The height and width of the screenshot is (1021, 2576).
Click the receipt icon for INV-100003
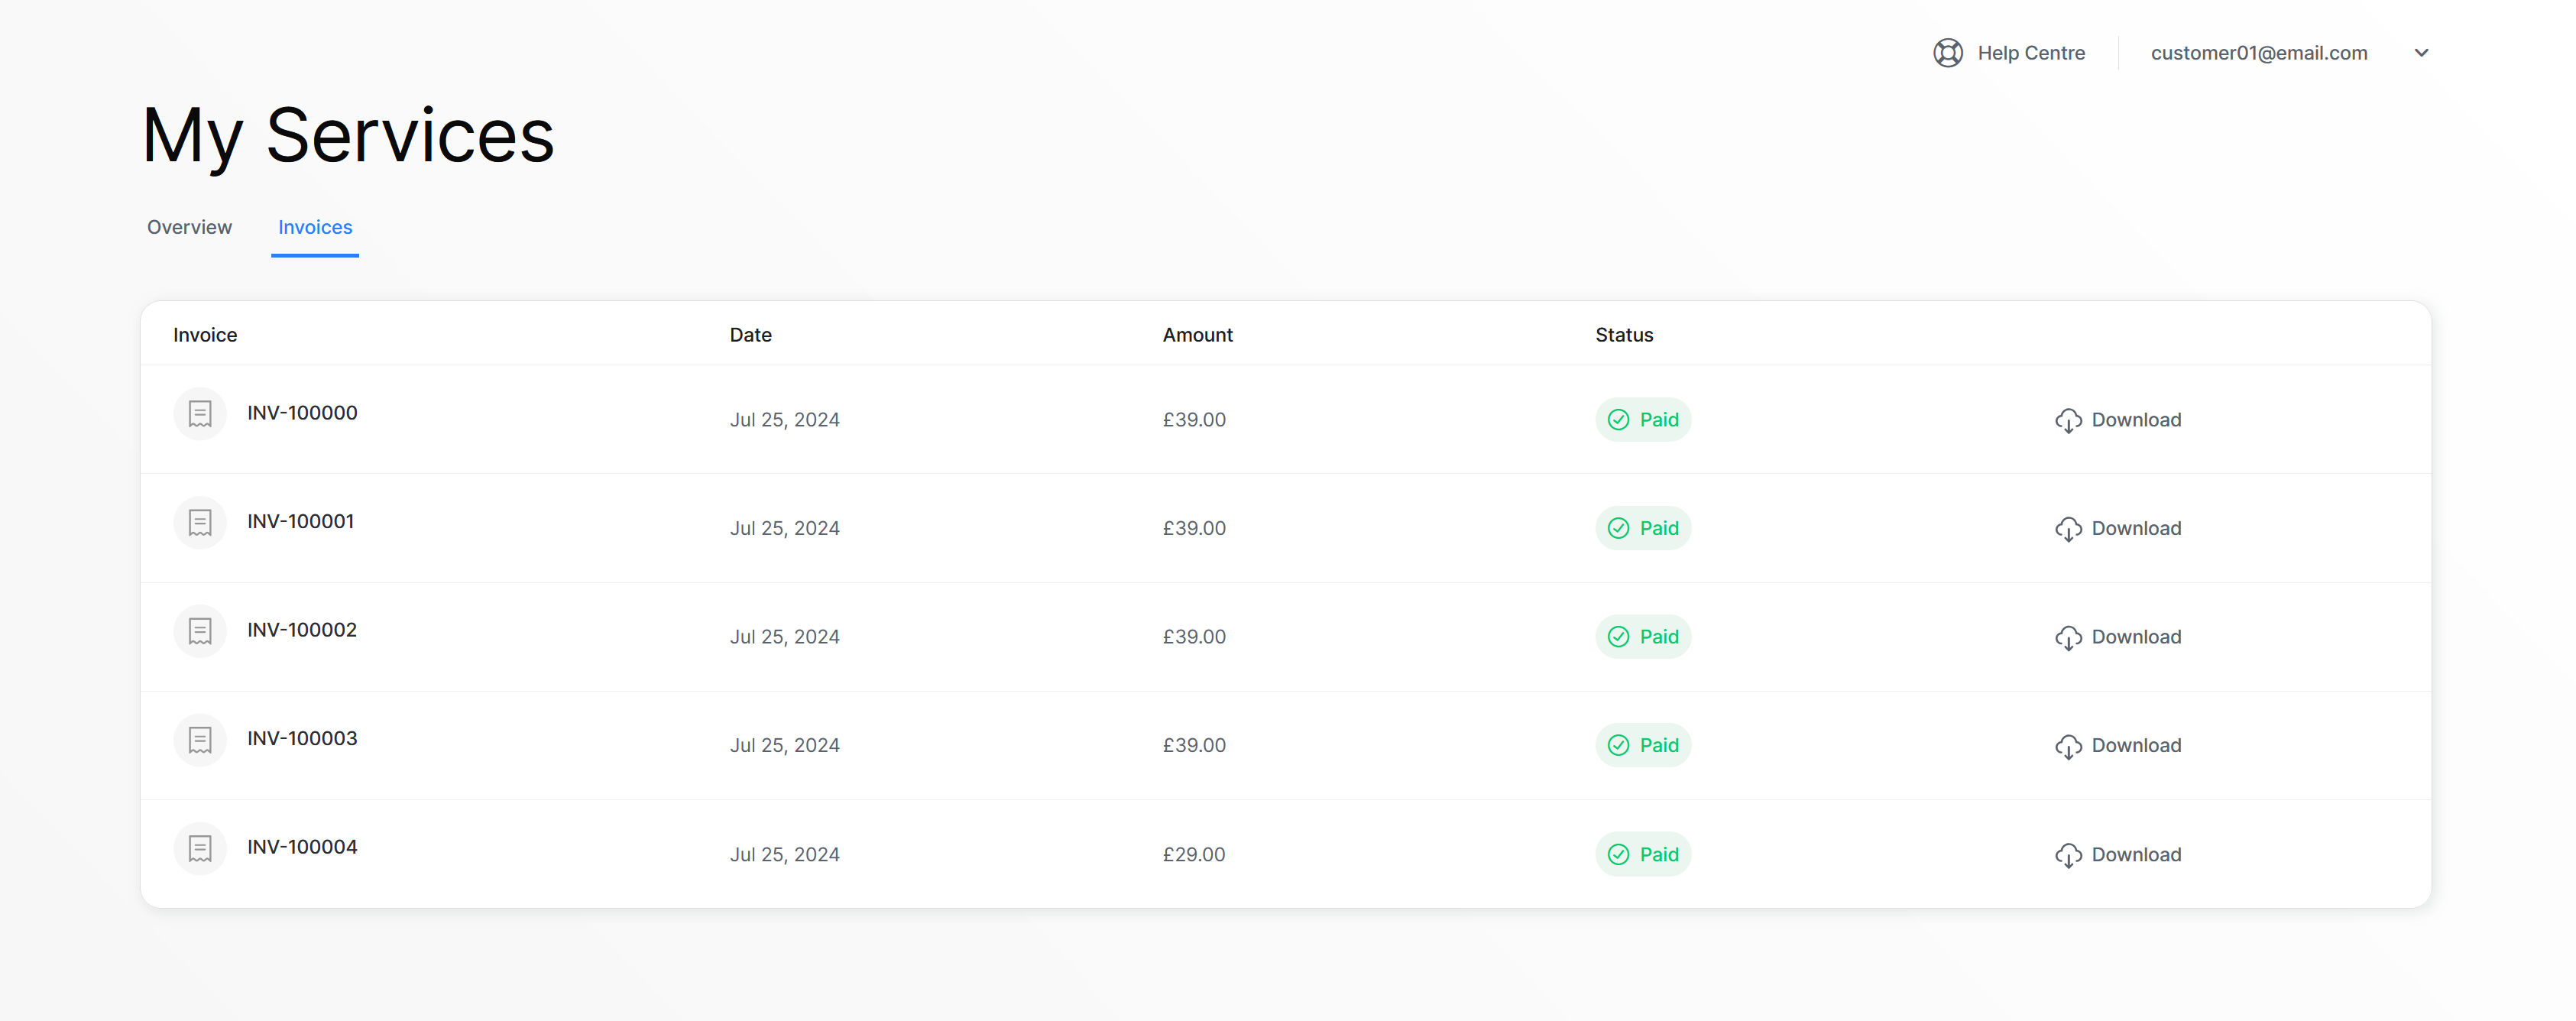click(200, 739)
